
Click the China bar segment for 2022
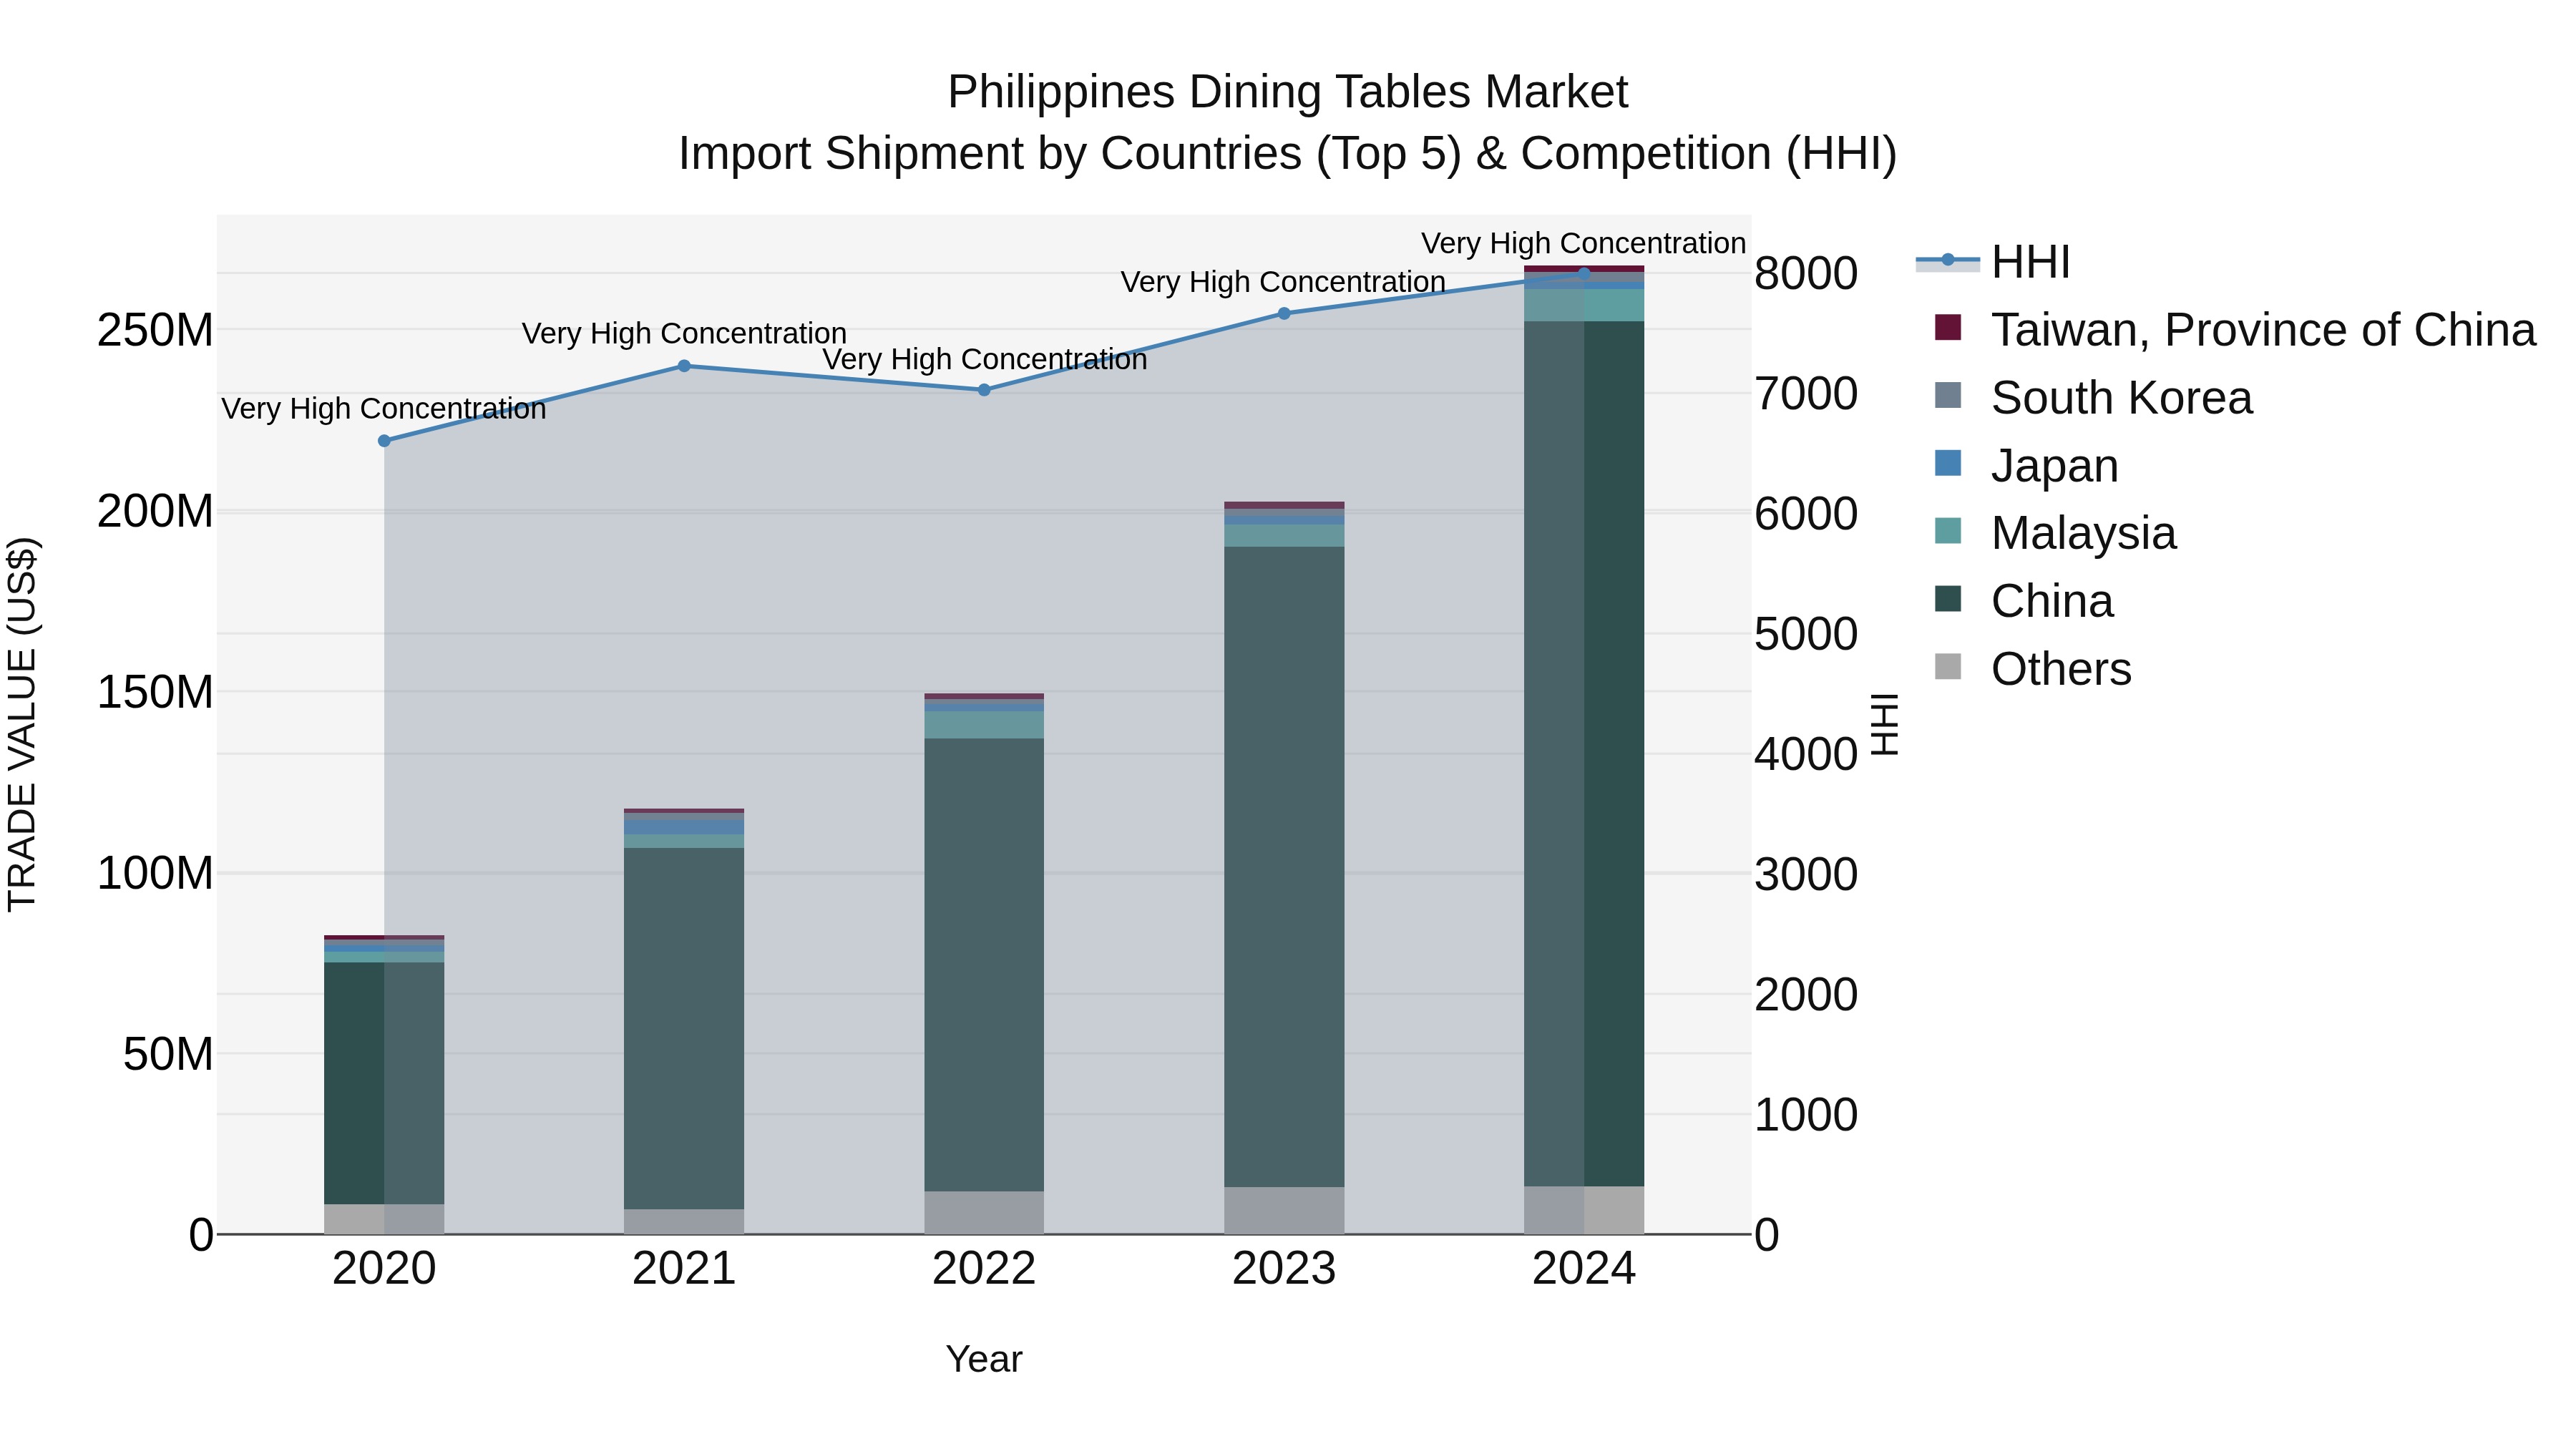[x=984, y=965]
